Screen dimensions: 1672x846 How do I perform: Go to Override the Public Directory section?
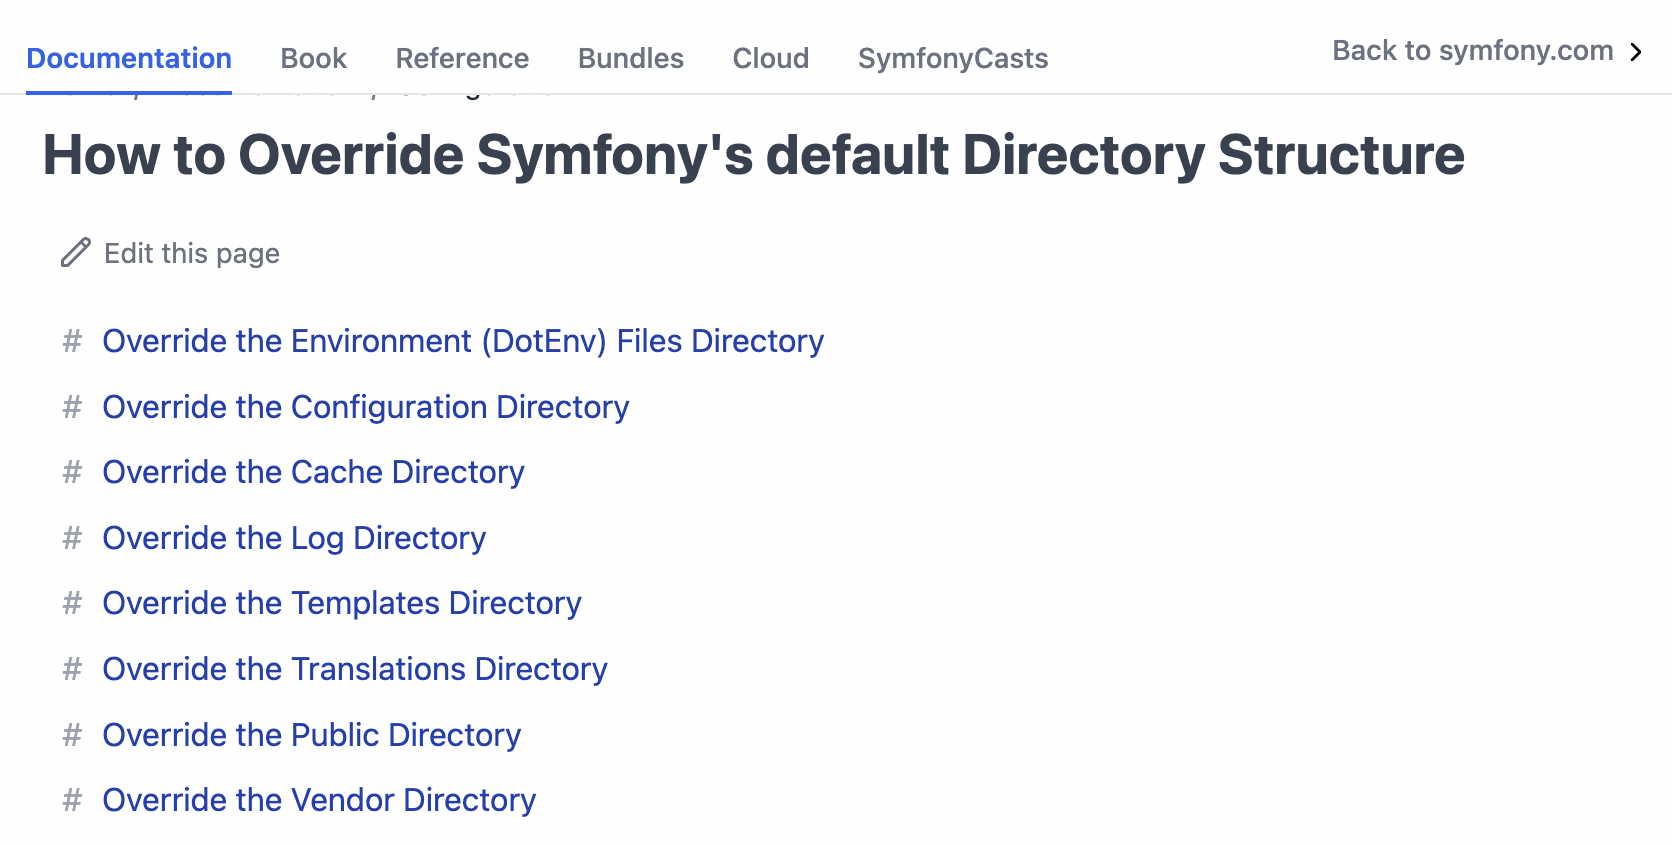pos(312,735)
